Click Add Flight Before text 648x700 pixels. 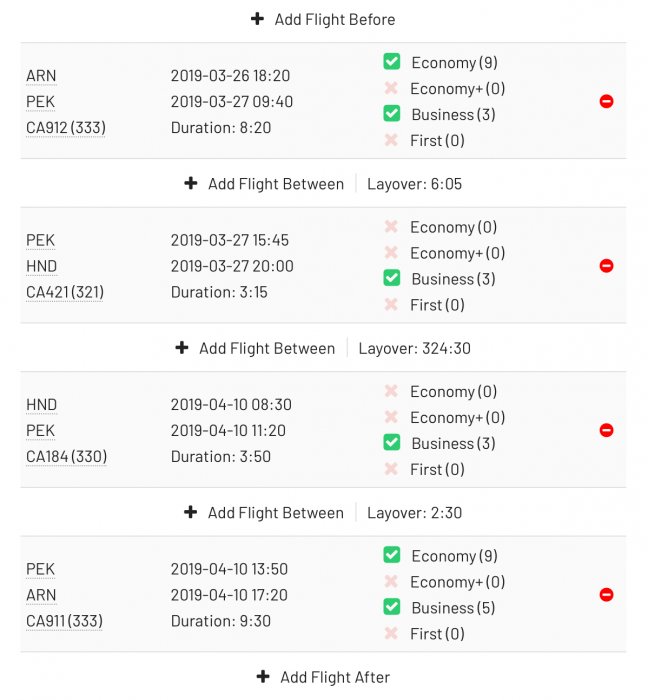point(335,19)
